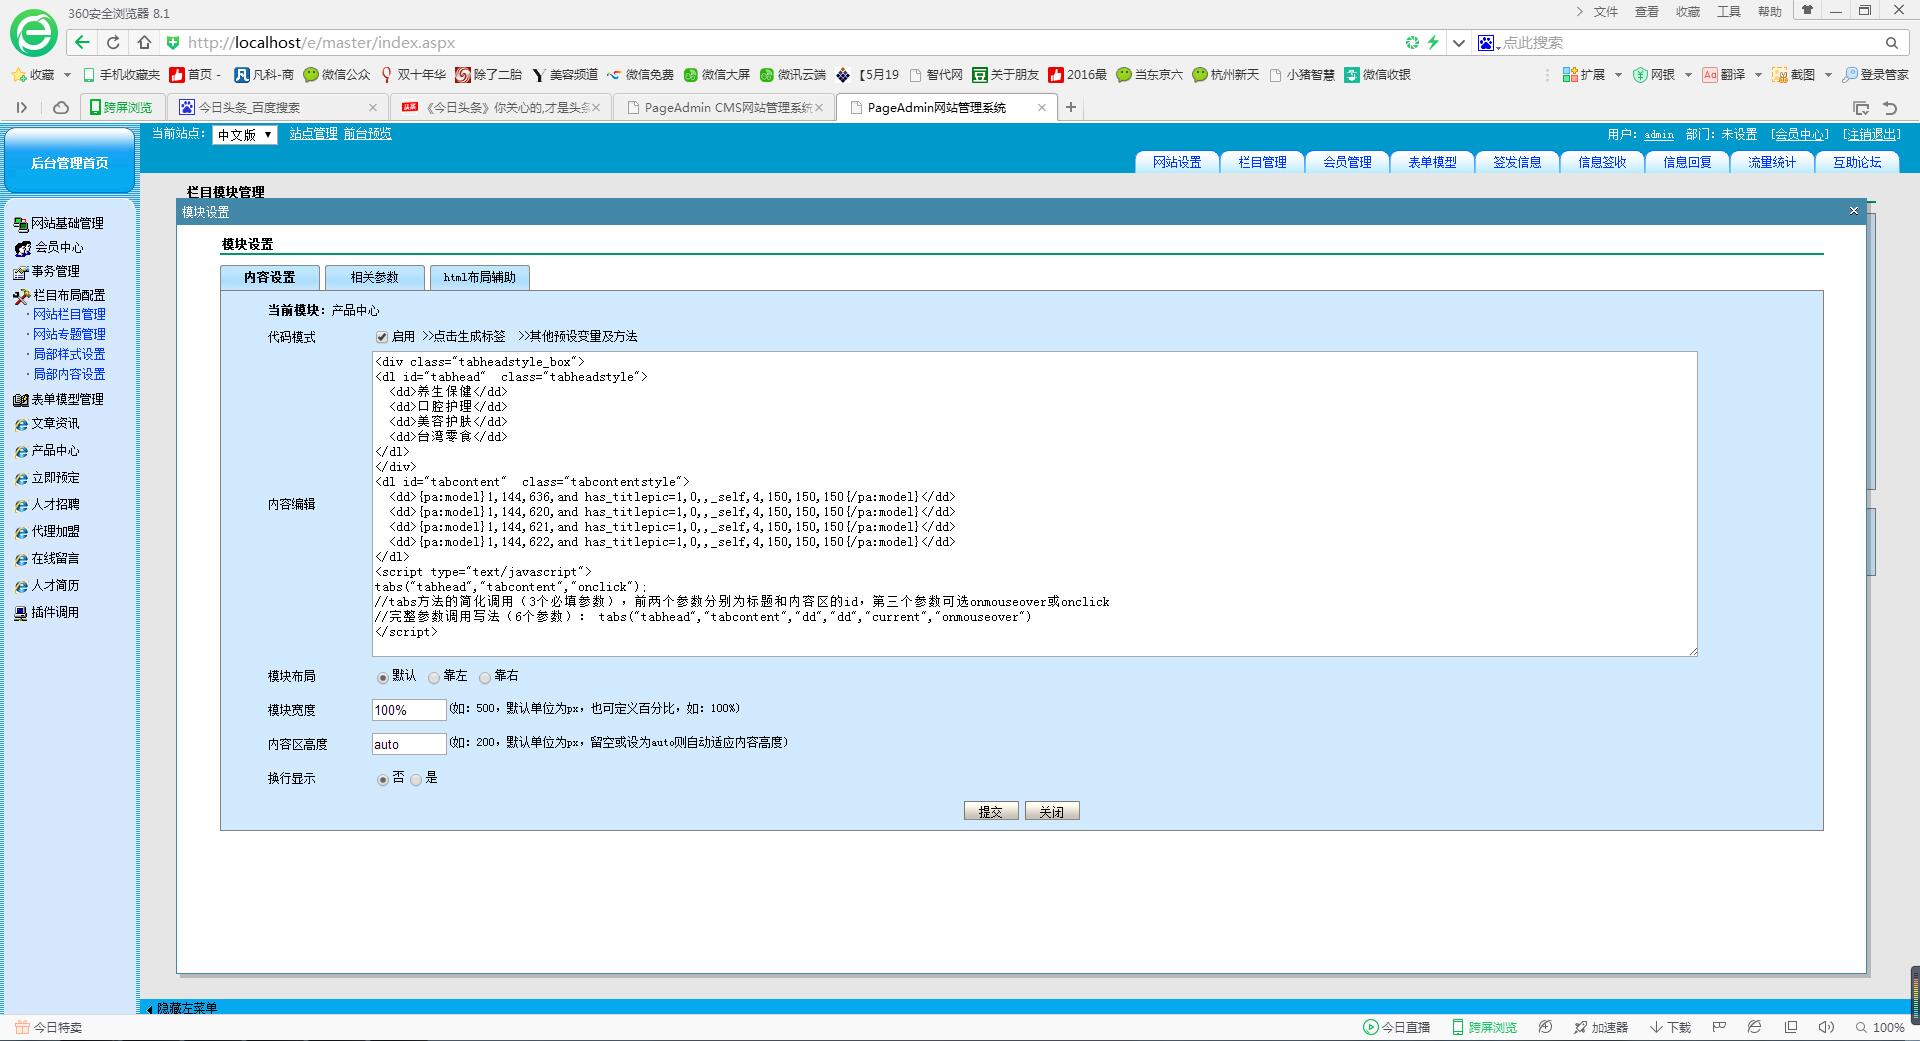Toggle the sidebar panel arrow icon left of tabs

click(x=21, y=107)
